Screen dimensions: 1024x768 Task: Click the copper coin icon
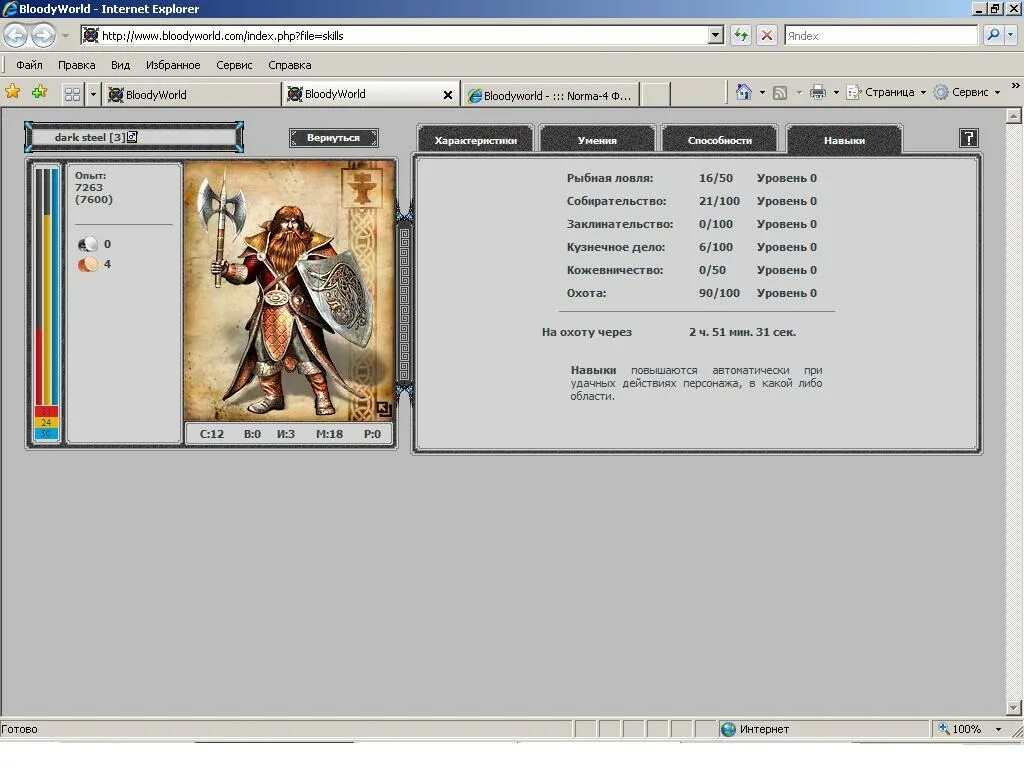coord(88,264)
